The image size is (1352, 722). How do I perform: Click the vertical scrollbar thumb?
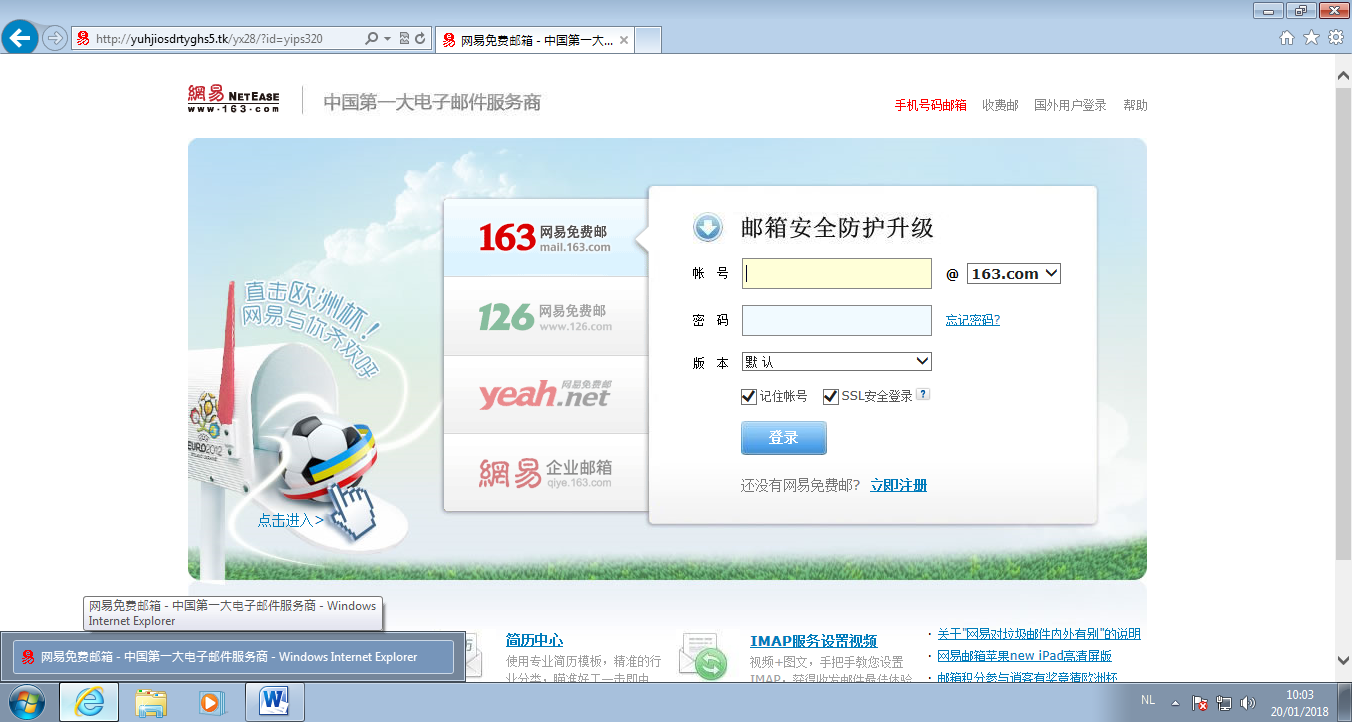tap(1344, 325)
